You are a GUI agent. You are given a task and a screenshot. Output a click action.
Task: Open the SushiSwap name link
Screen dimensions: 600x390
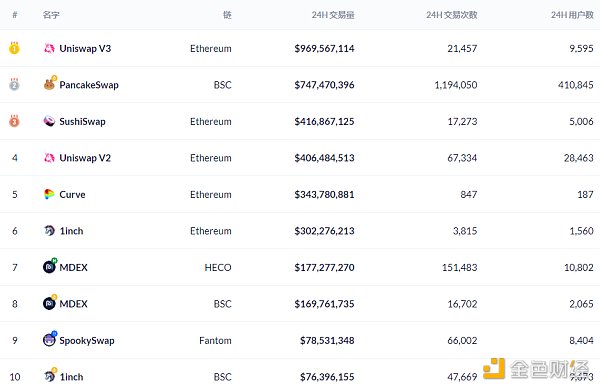(82, 121)
